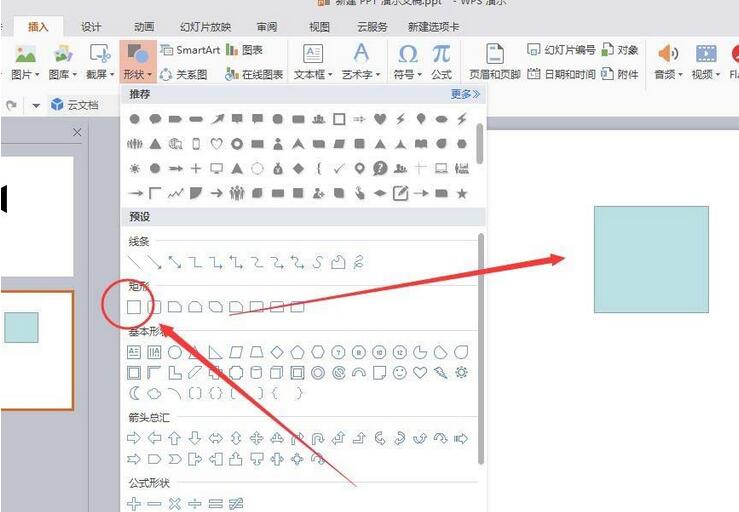Screen dimensions: 739x512
Task: Choose the diamond in 基本形状
Action: (277, 352)
